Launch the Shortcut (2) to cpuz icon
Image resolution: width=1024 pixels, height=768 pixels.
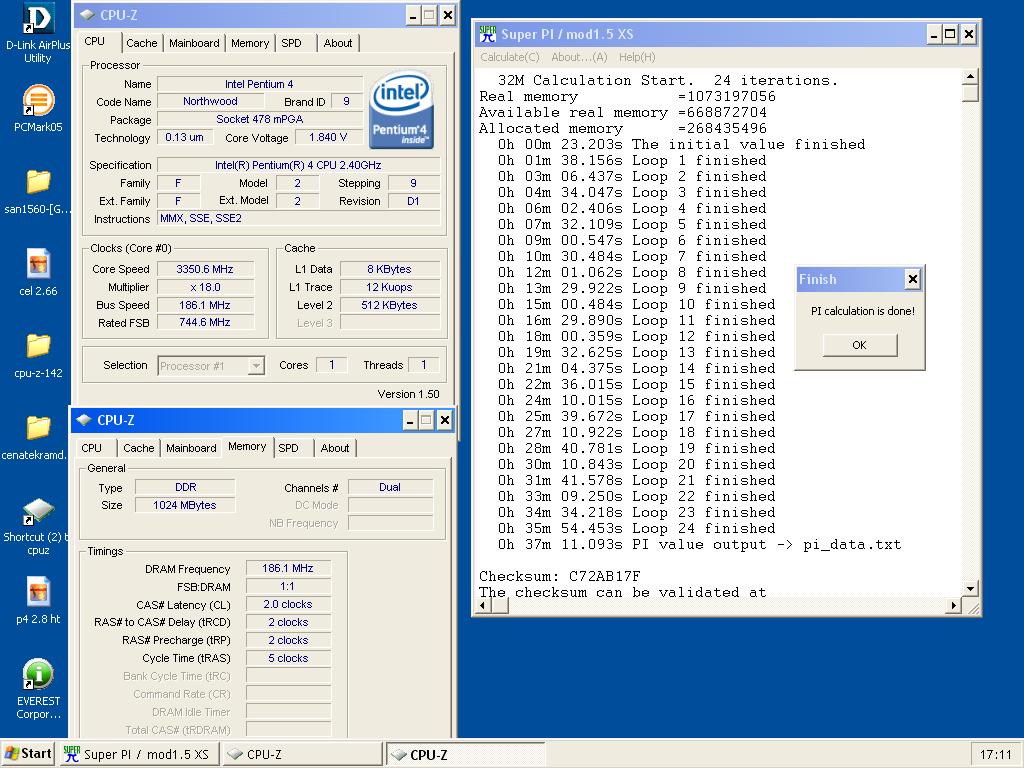(x=38, y=511)
